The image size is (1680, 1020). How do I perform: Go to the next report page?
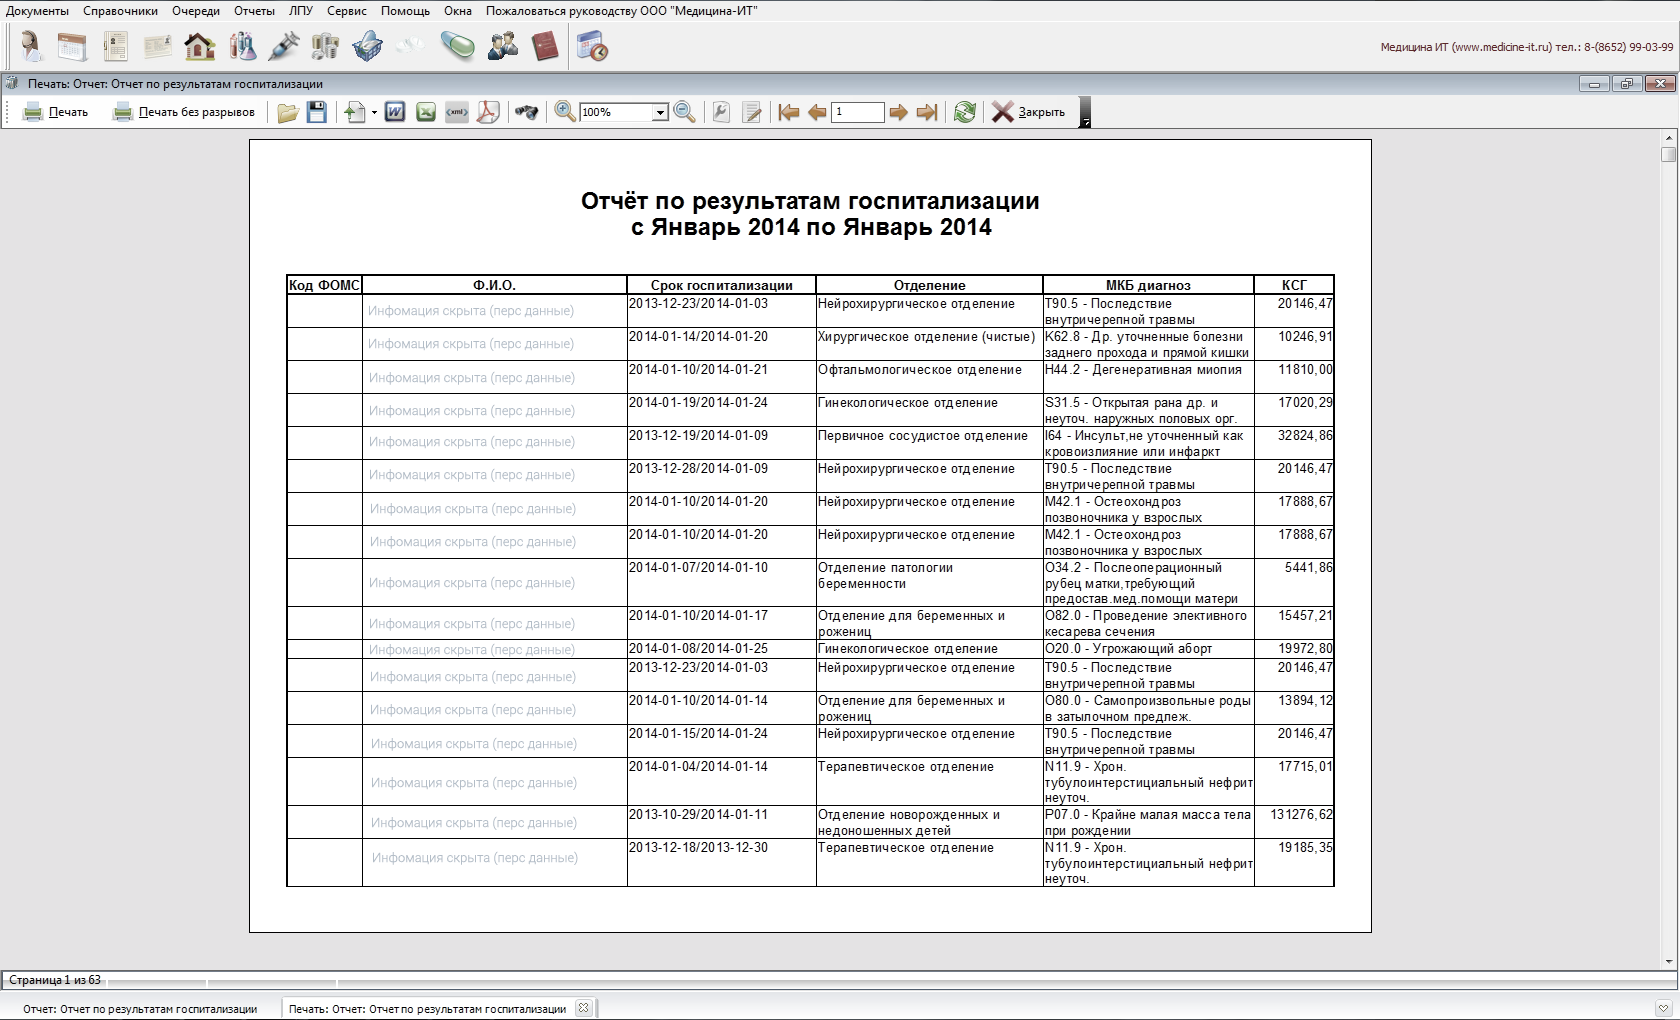pos(898,112)
